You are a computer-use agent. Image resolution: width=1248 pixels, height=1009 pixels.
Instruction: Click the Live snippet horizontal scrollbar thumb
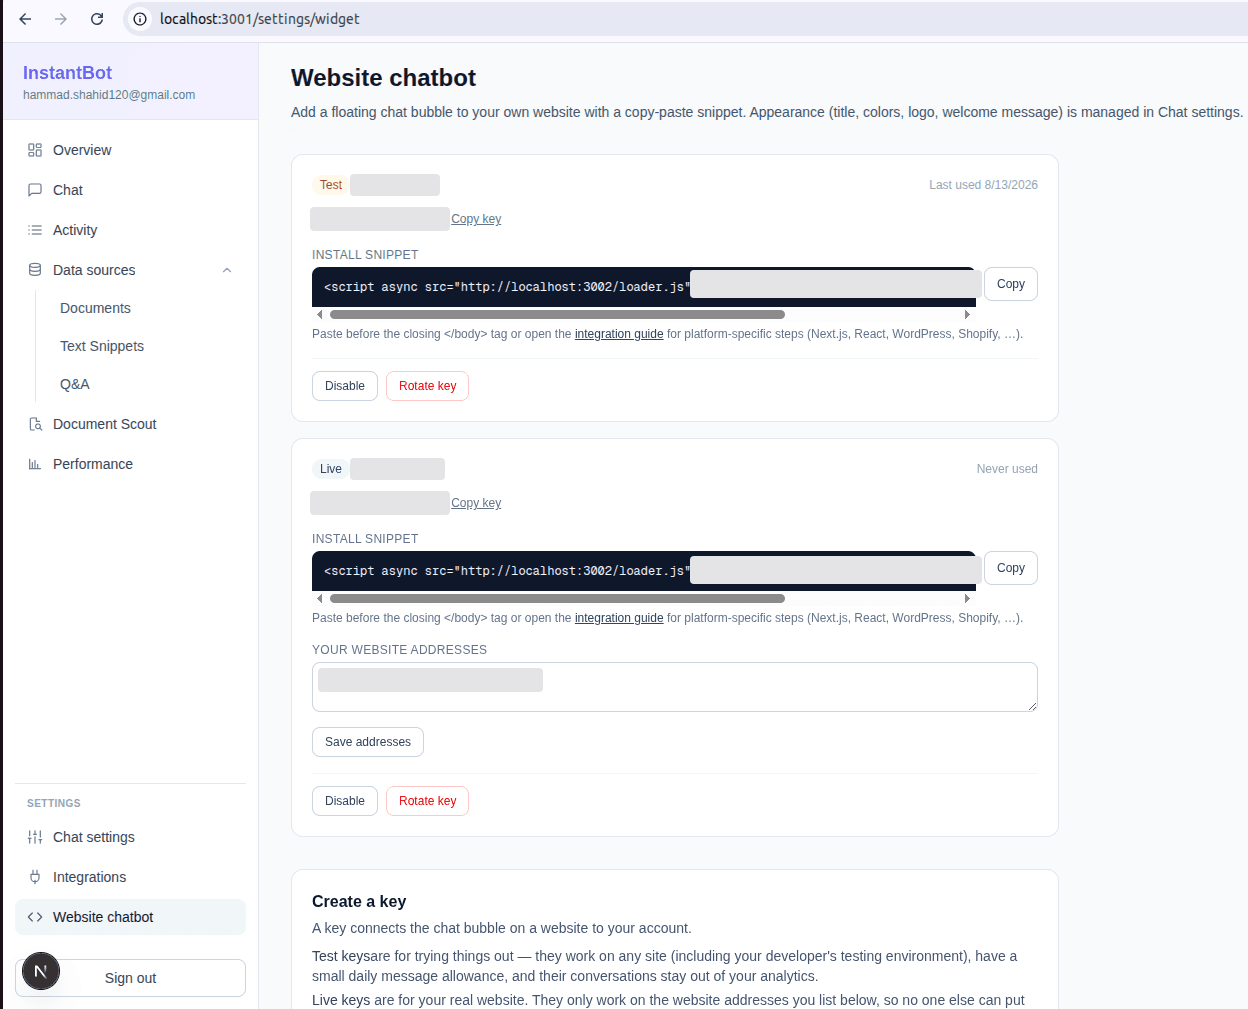point(557,598)
